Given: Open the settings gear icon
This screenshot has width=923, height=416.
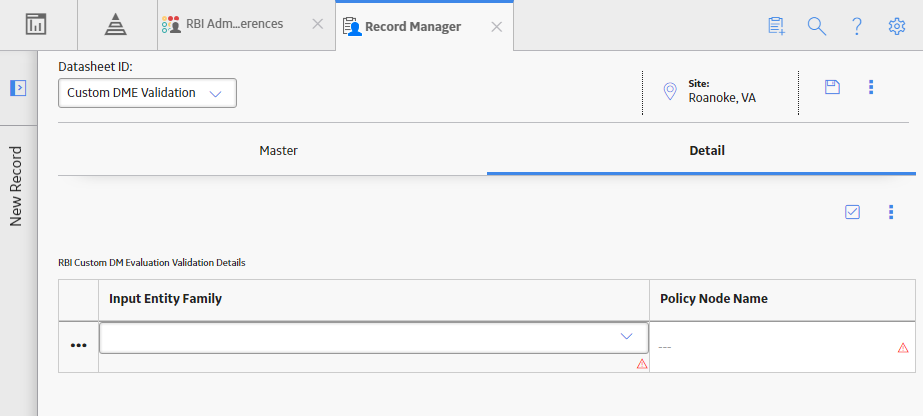Looking at the screenshot, I should pos(897,26).
